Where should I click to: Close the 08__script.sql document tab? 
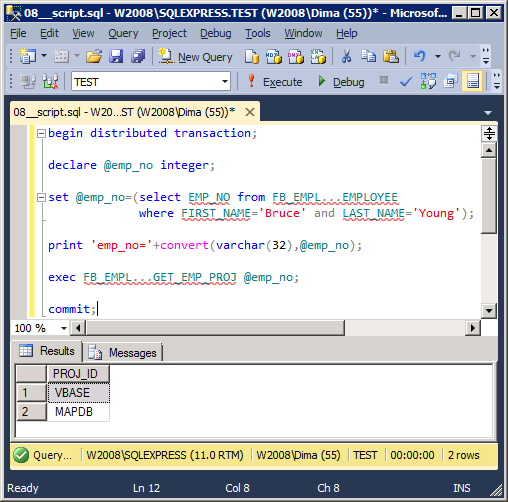pyautogui.click(x=250, y=112)
